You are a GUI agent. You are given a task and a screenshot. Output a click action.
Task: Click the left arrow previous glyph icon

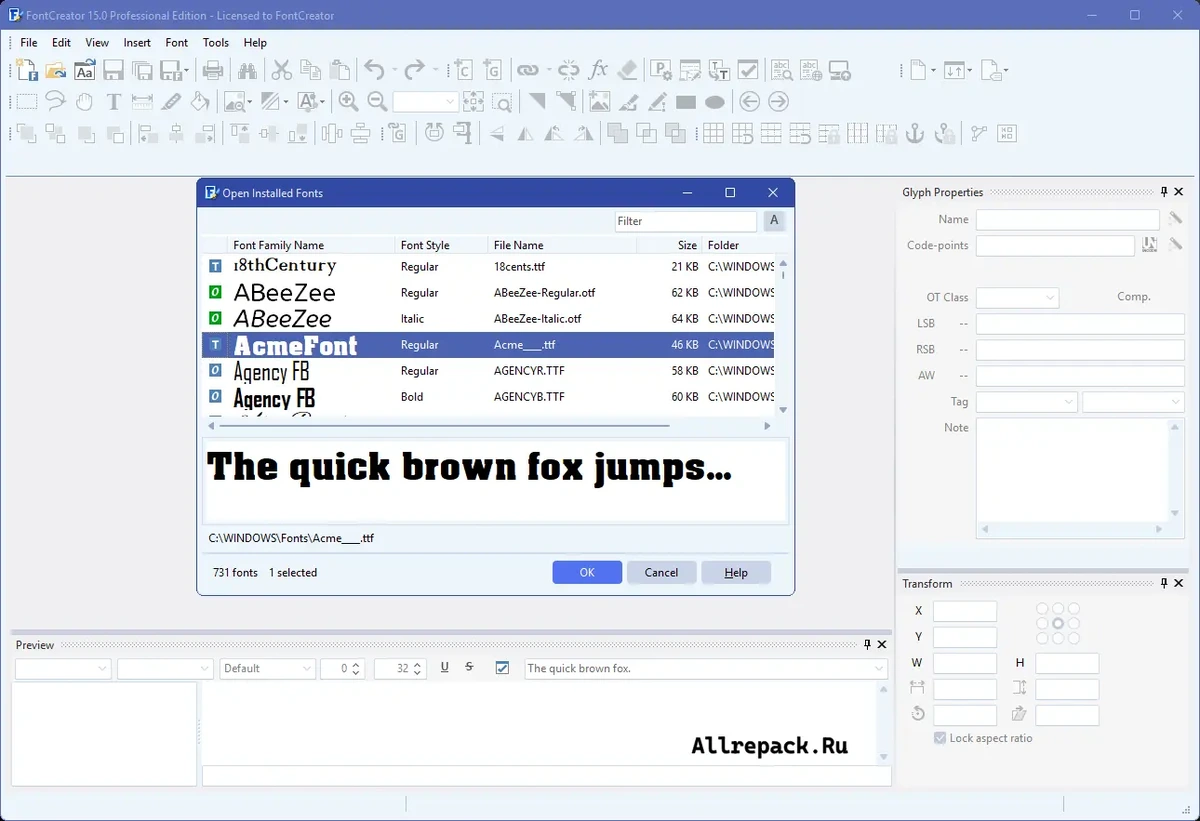coord(749,102)
